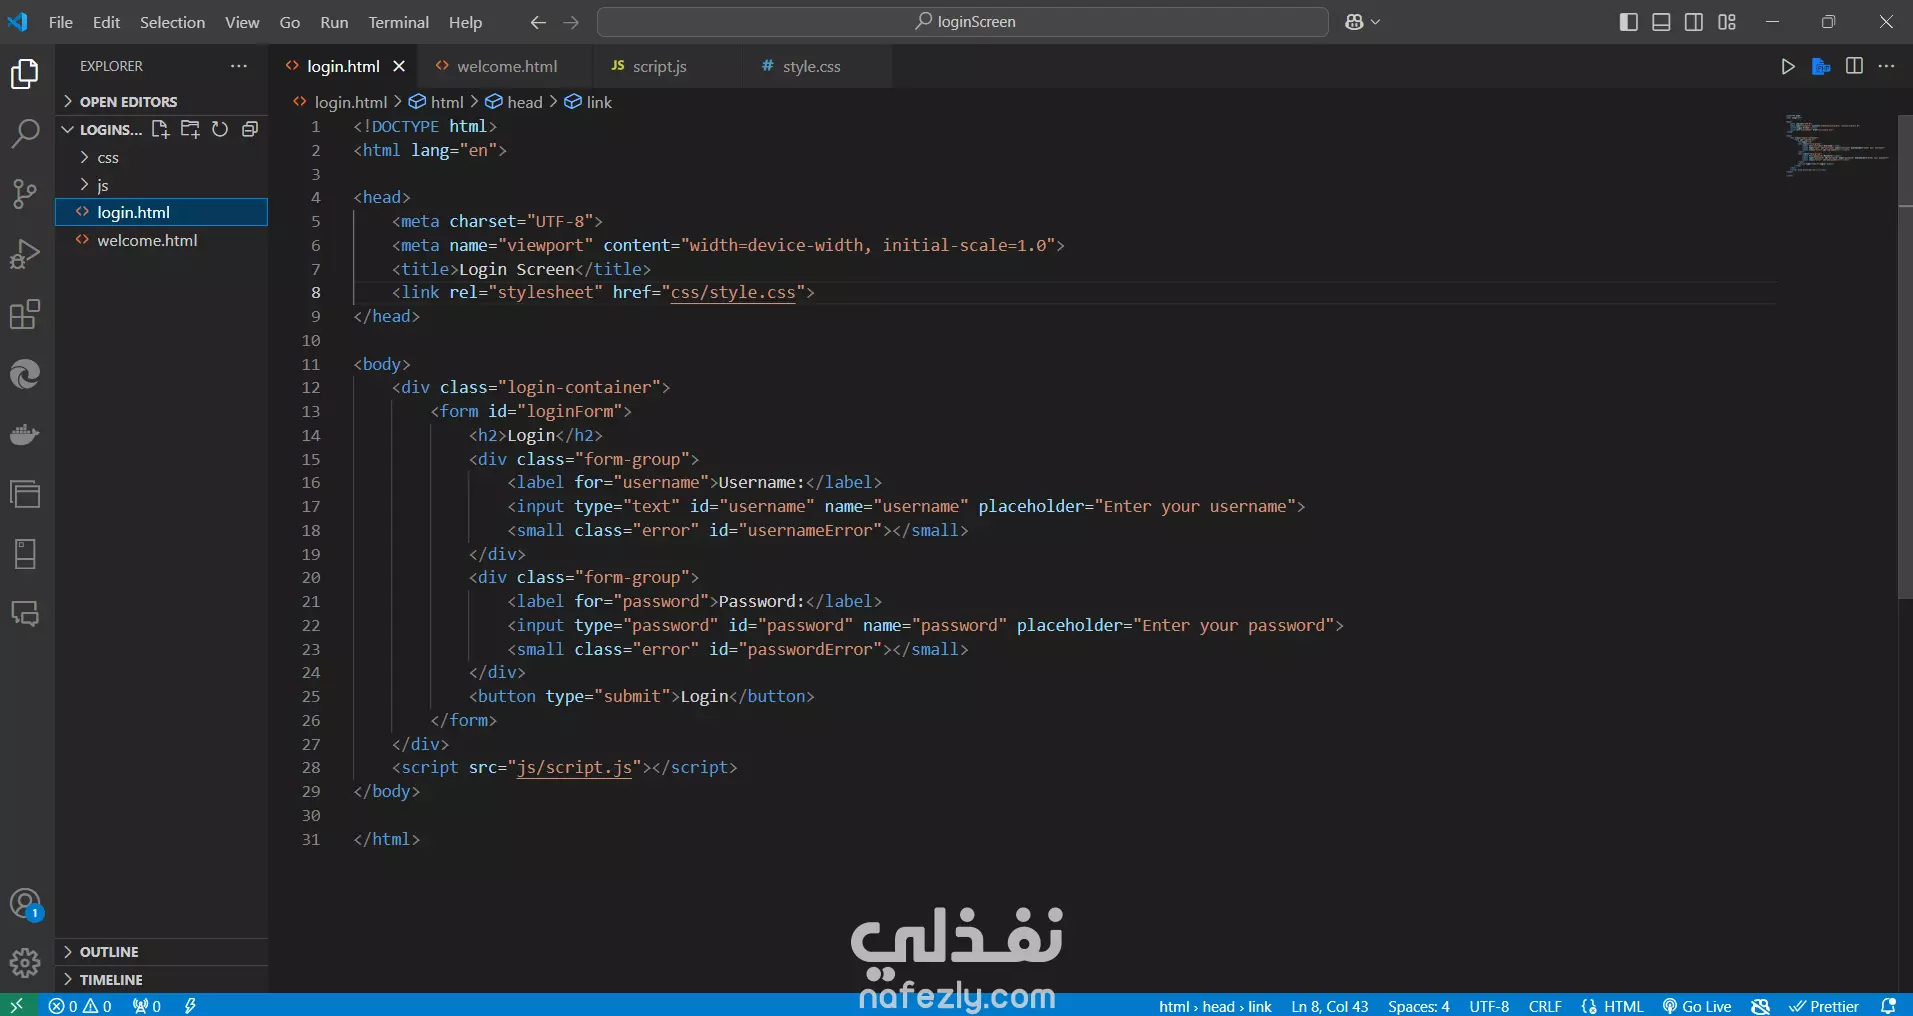Expand the TIMELINE section
1913x1016 pixels.
(161, 980)
